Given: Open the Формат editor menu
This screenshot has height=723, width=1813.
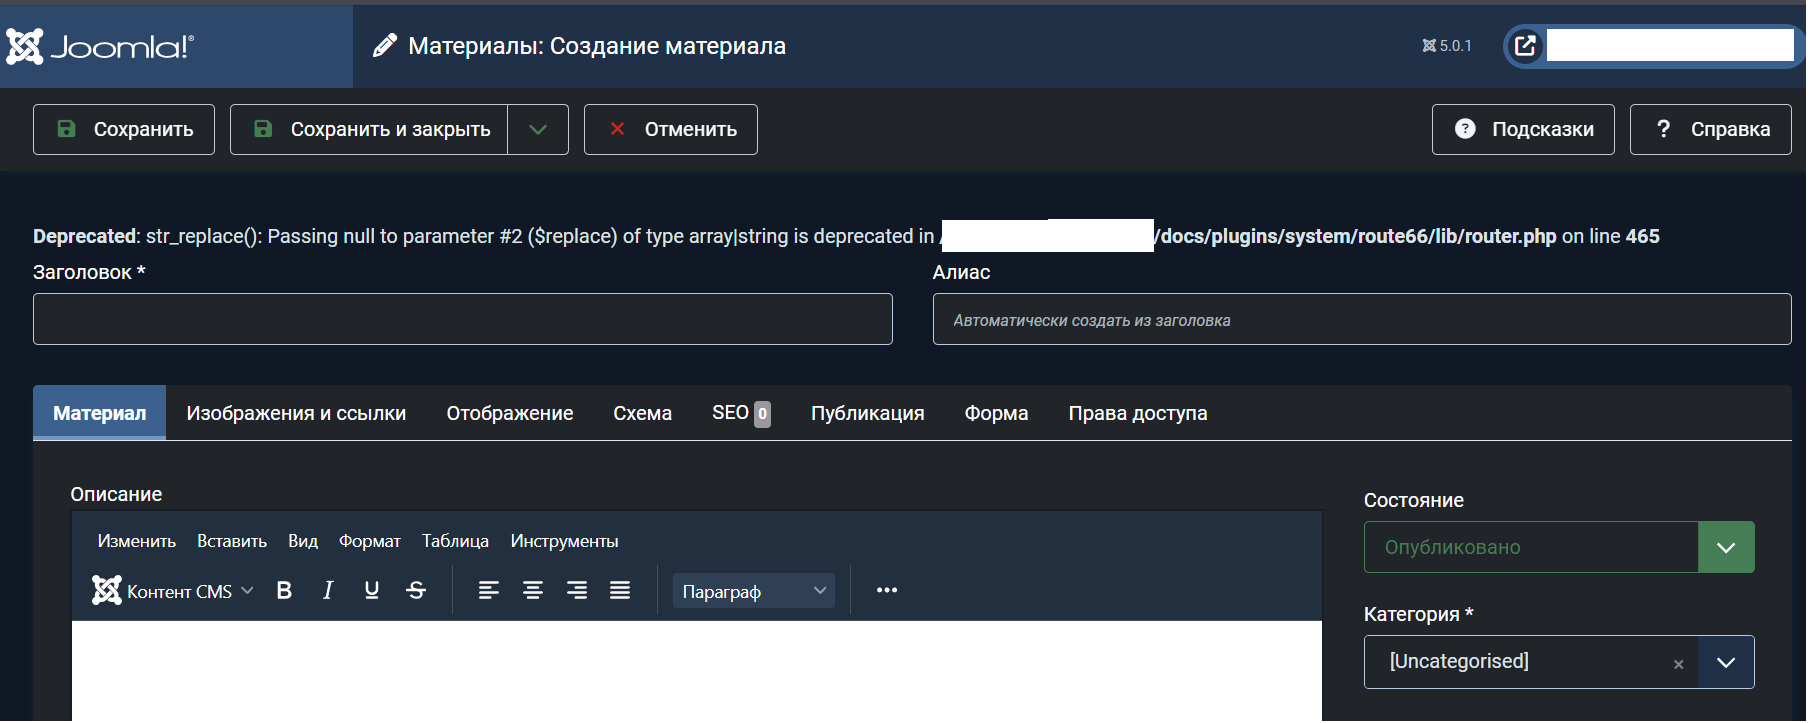Looking at the screenshot, I should [370, 541].
